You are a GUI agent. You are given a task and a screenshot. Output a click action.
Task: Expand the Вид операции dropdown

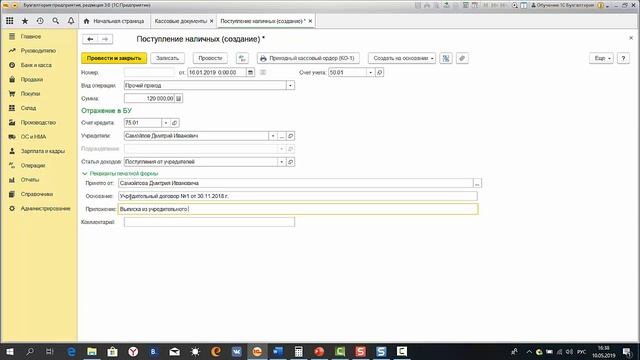(290, 86)
